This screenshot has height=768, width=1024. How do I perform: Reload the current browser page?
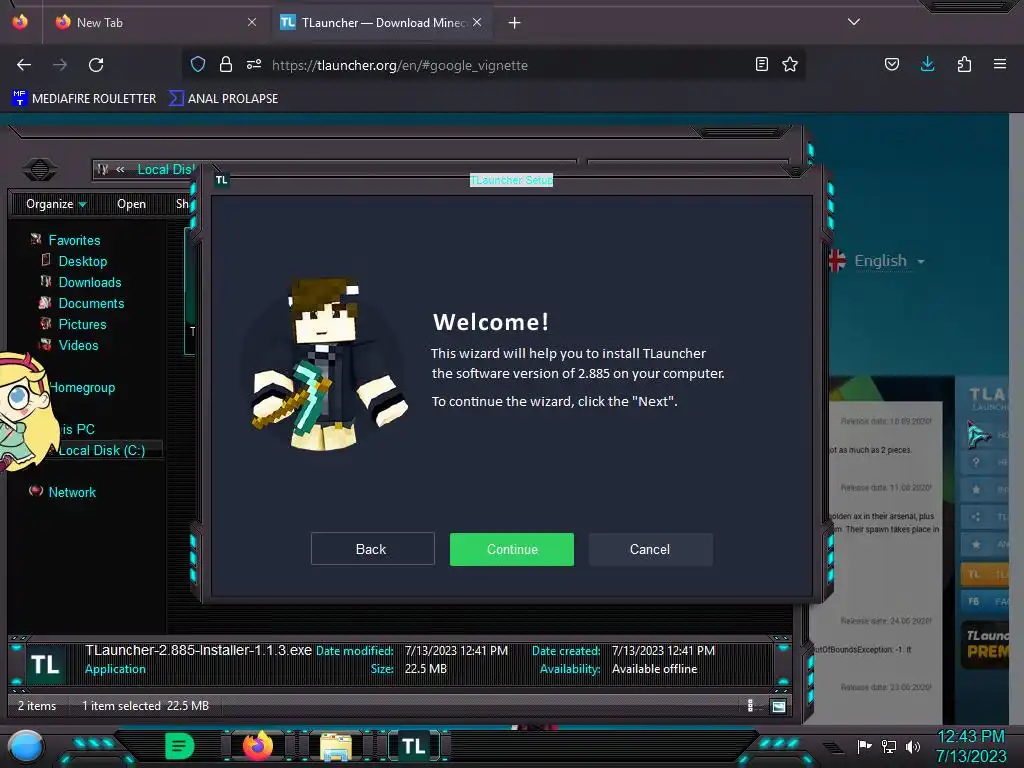[96, 65]
